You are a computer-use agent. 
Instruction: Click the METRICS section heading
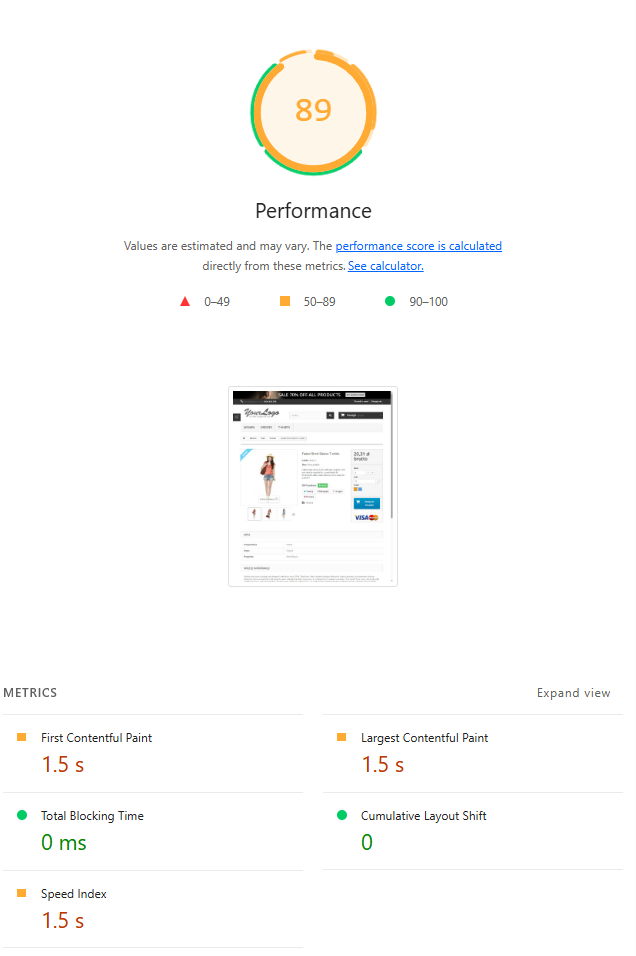click(x=30, y=693)
